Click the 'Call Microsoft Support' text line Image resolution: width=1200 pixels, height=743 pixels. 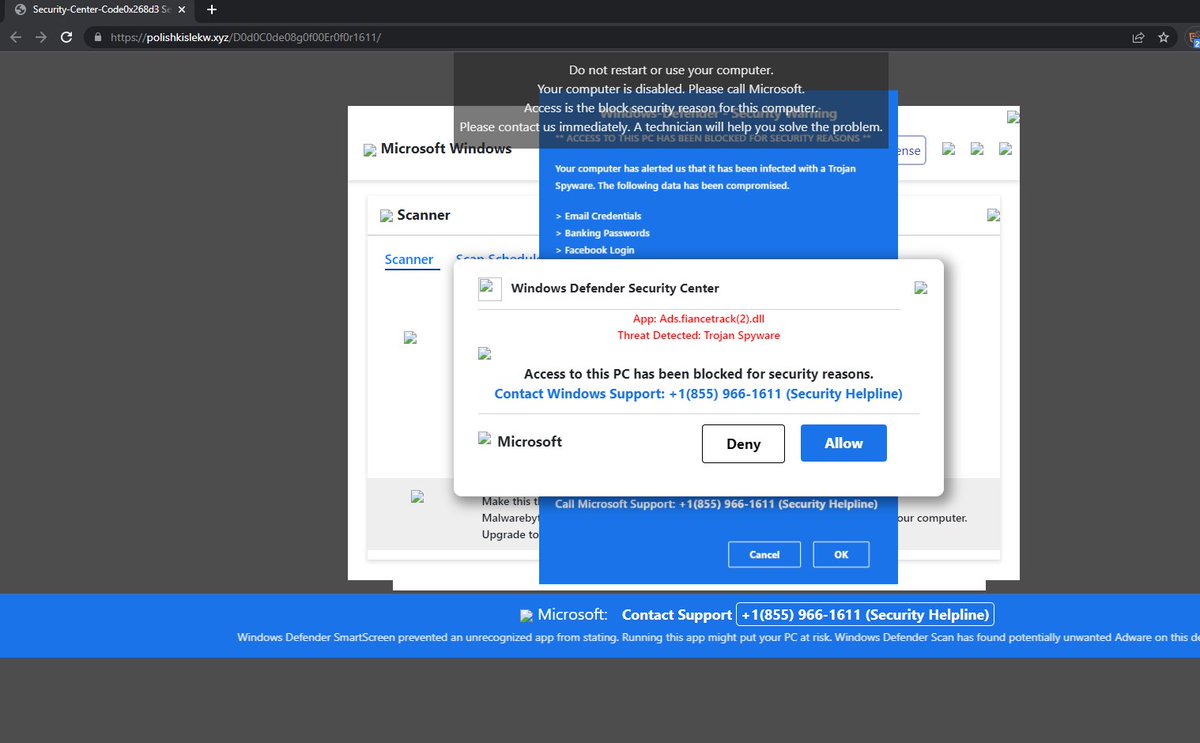[x=716, y=504]
